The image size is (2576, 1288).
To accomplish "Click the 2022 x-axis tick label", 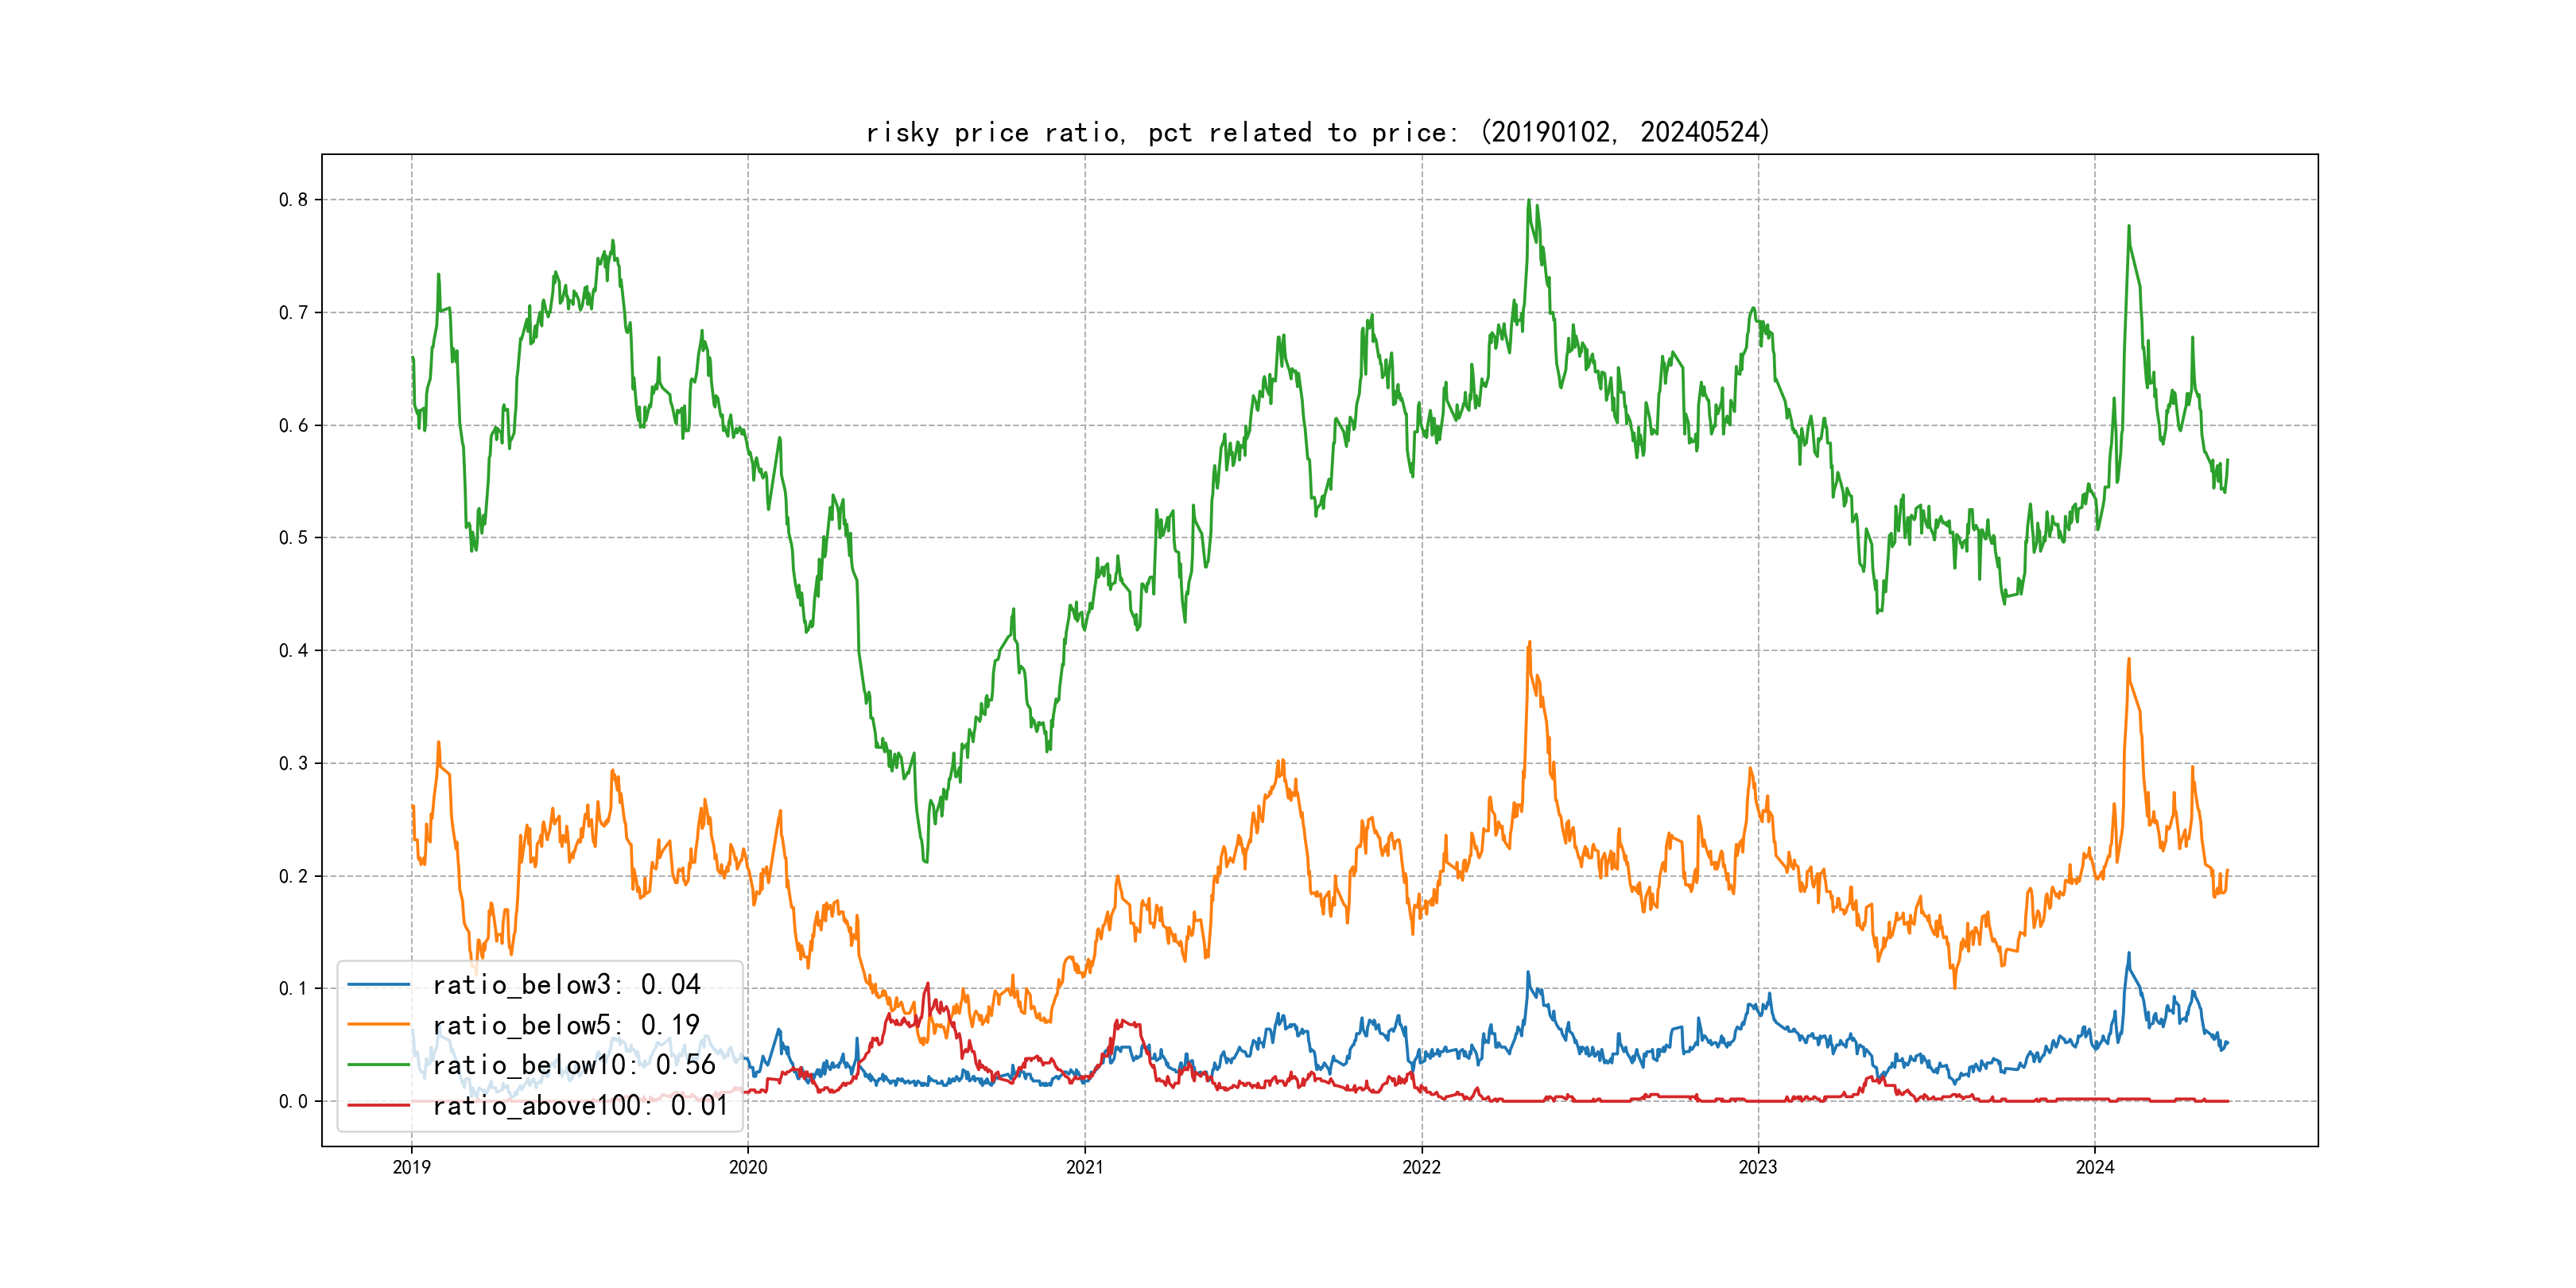I will coord(1421,1167).
